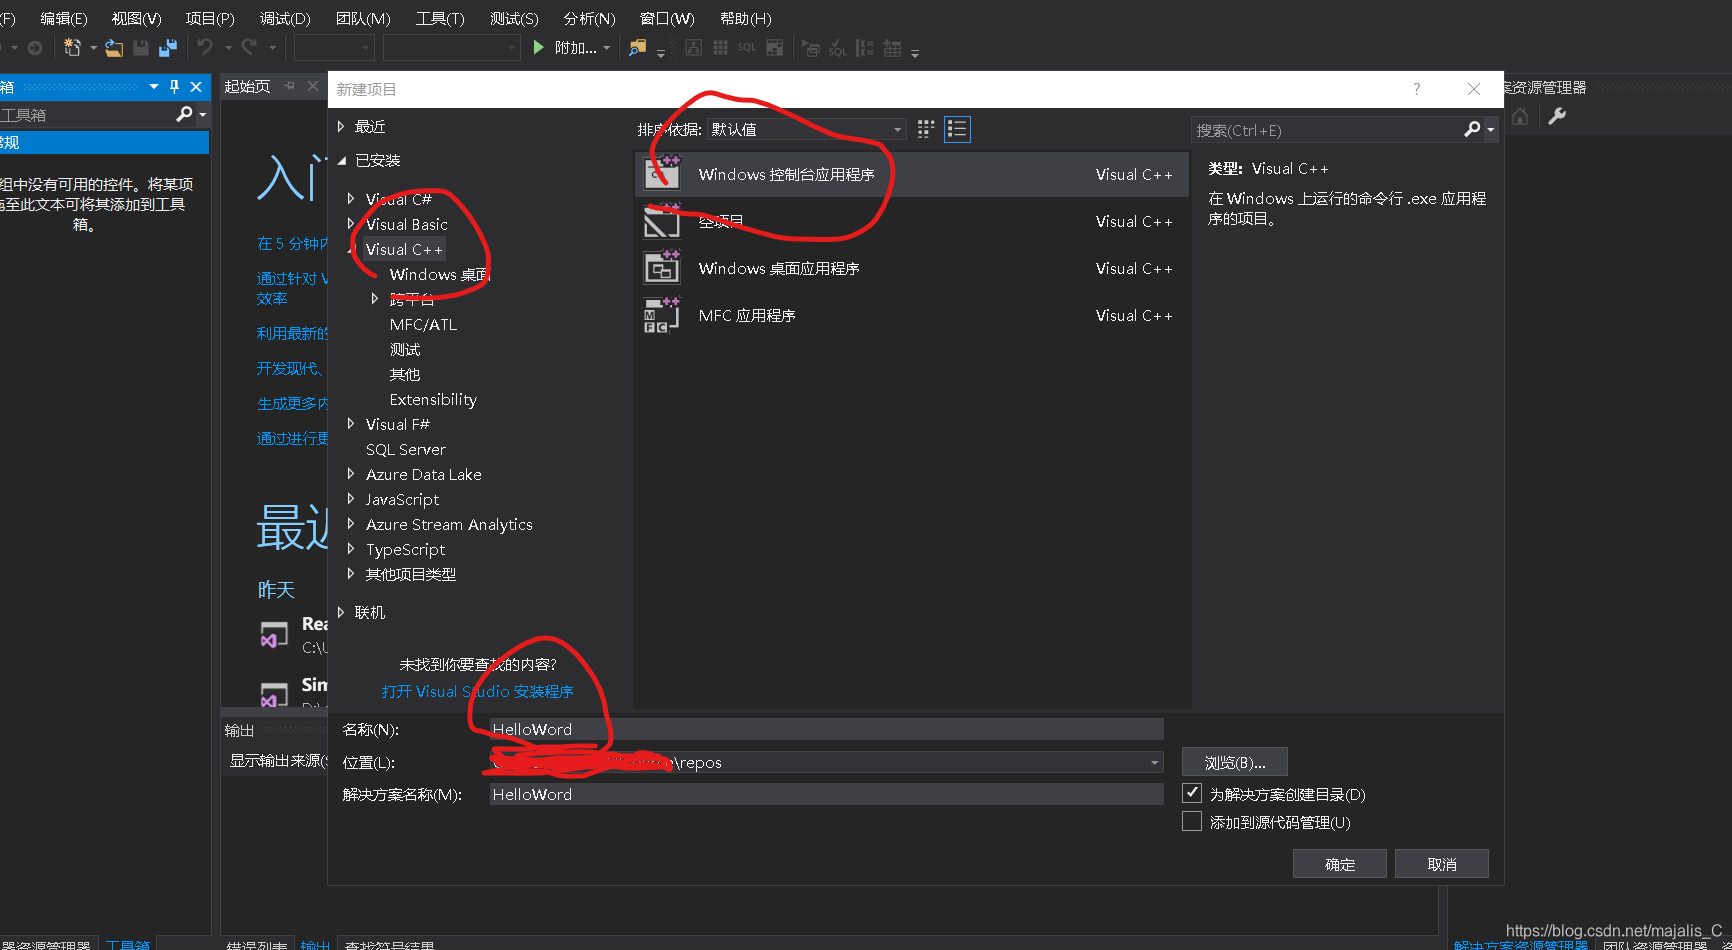This screenshot has width=1732, height=950.
Task: Expand the 最近 section
Action: pos(341,126)
